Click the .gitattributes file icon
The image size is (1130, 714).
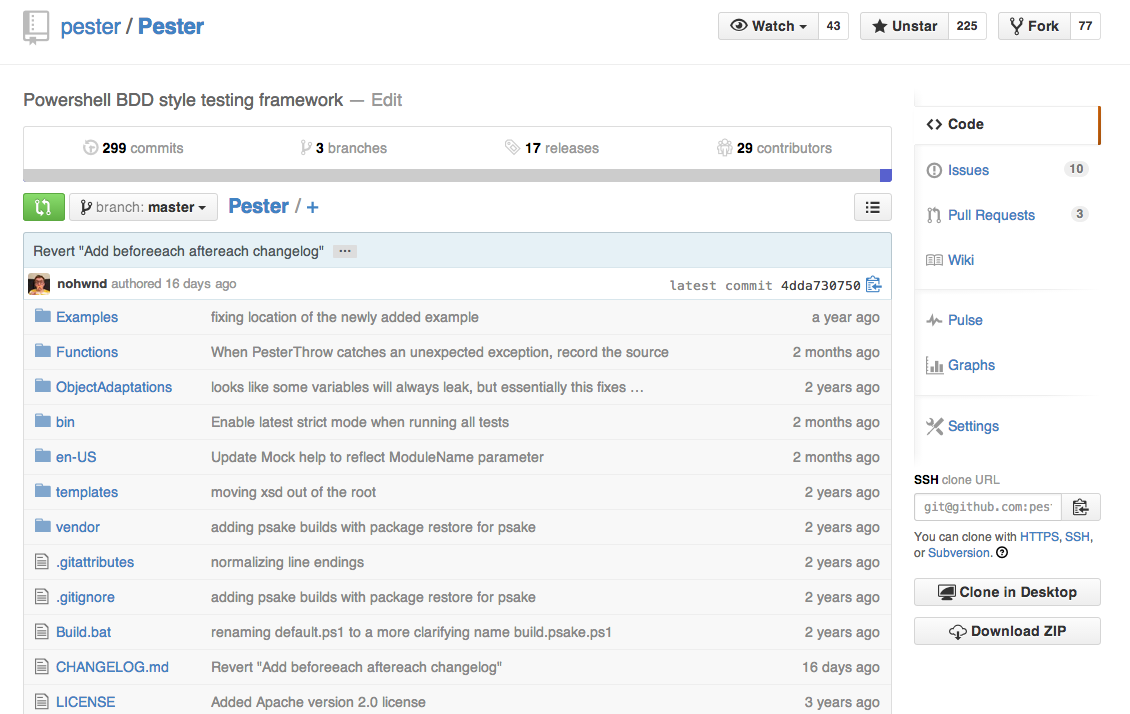click(42, 561)
